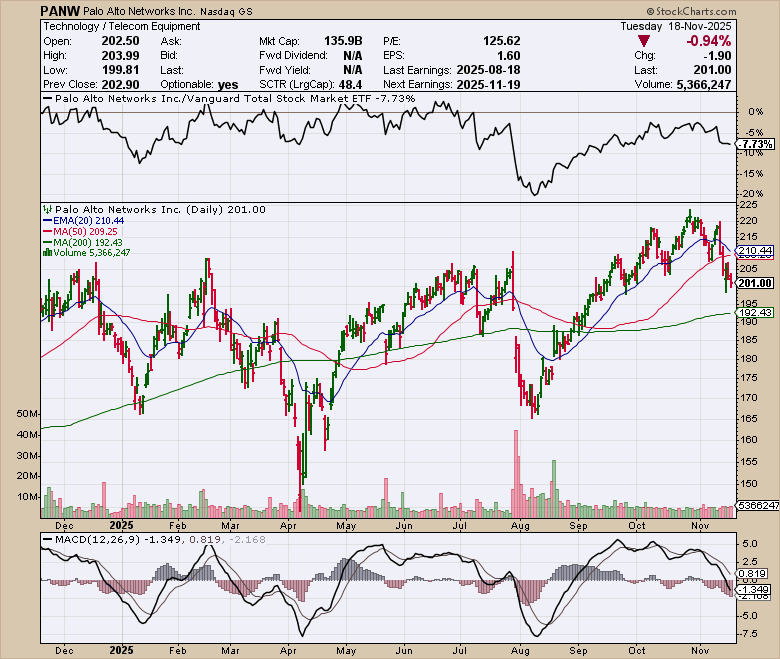Click the MA(50) 209.25 legend entry
Screen dimensions: 780x659
[86, 231]
